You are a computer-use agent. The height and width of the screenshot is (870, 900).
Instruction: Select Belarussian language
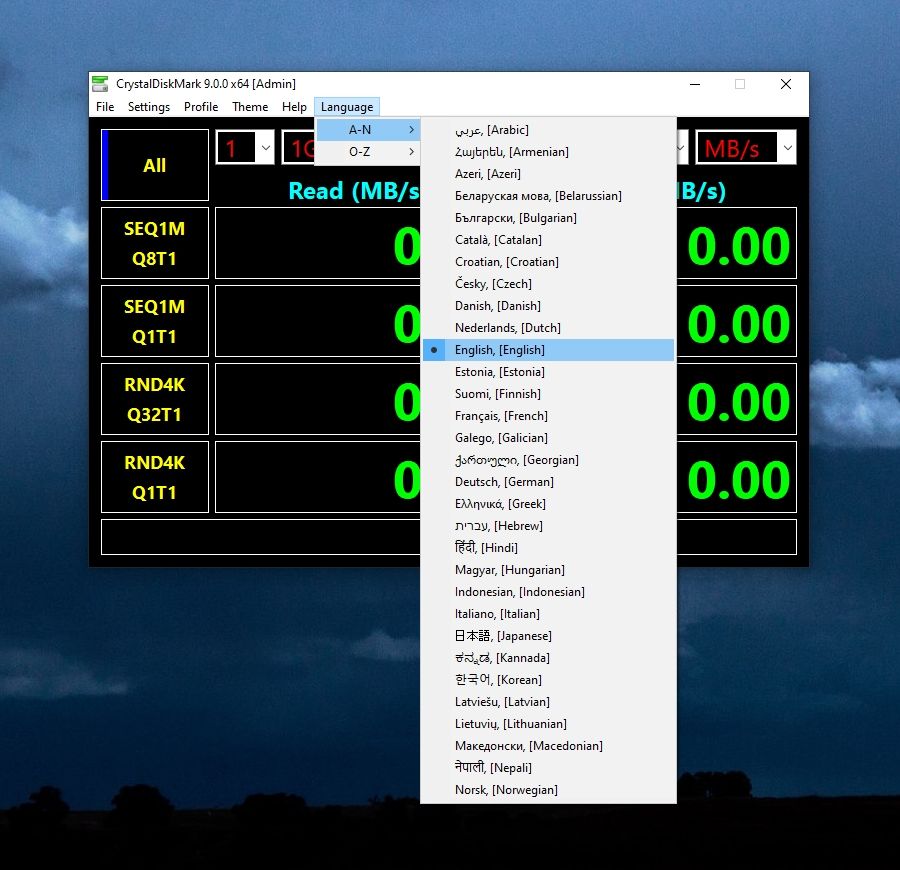point(548,196)
